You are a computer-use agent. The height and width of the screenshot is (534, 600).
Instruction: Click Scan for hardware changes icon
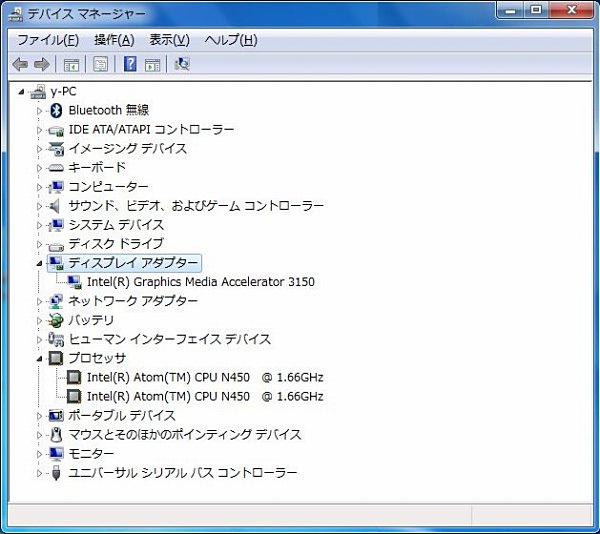[182, 65]
